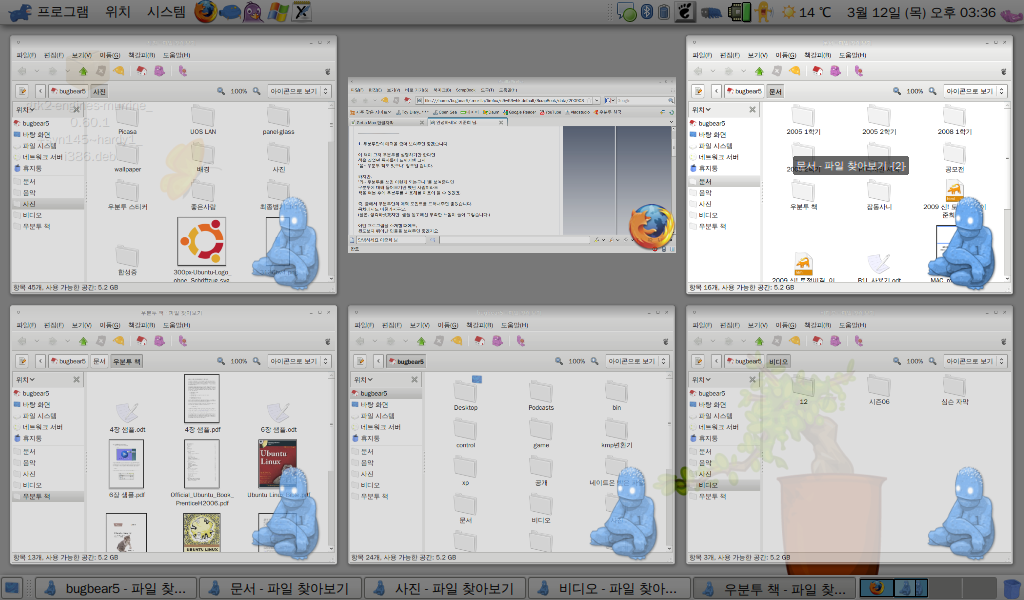This screenshot has height=600, width=1024.
Task: Click the Computer icon in the 문서 window toolbar
Action: pos(835,71)
